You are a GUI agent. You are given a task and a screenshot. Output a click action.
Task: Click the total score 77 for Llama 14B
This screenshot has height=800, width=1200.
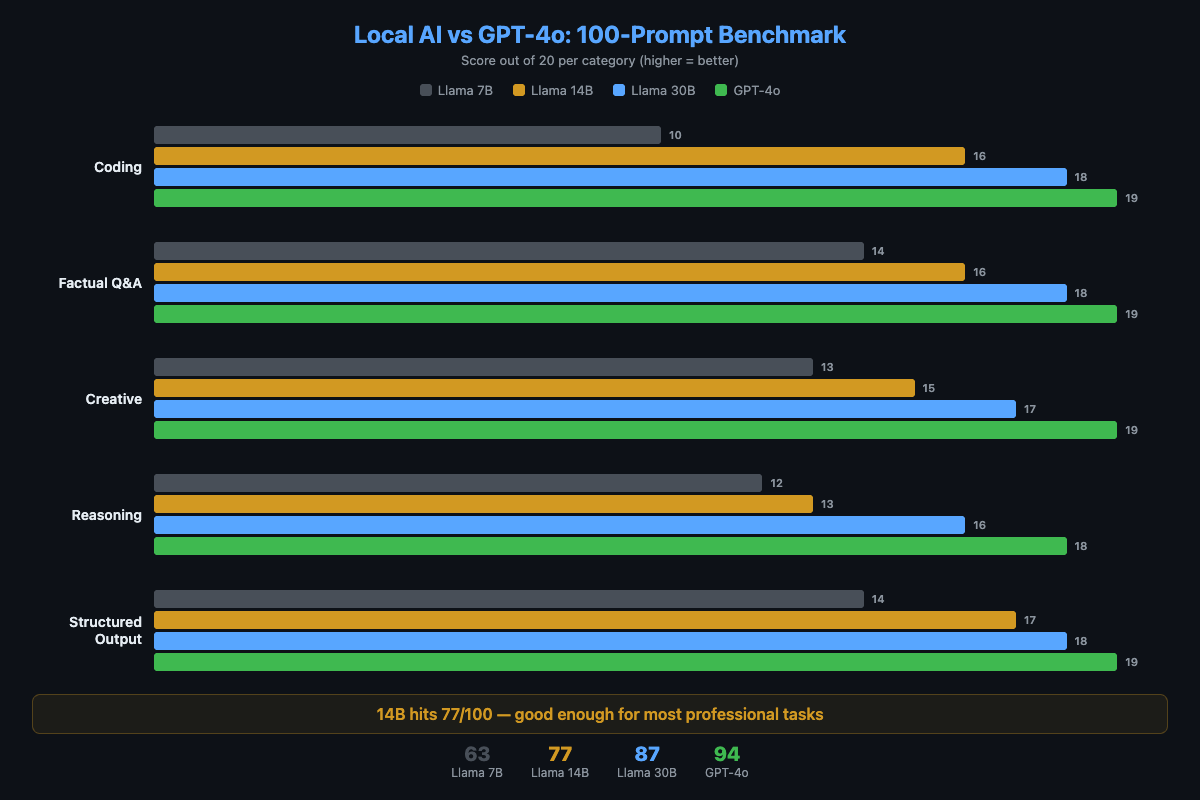560,754
